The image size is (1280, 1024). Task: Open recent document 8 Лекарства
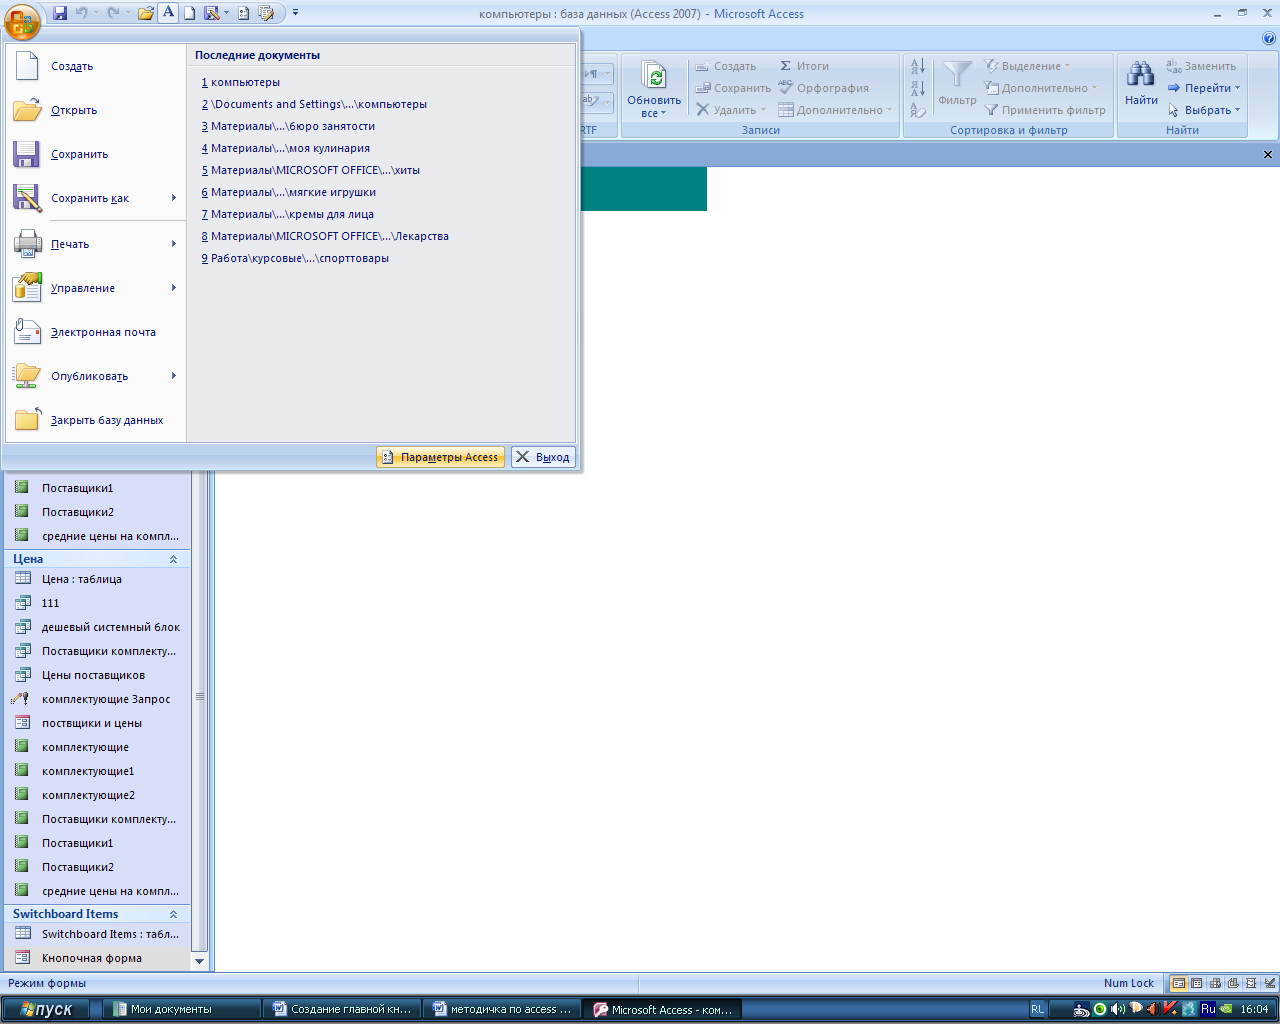(x=324, y=236)
